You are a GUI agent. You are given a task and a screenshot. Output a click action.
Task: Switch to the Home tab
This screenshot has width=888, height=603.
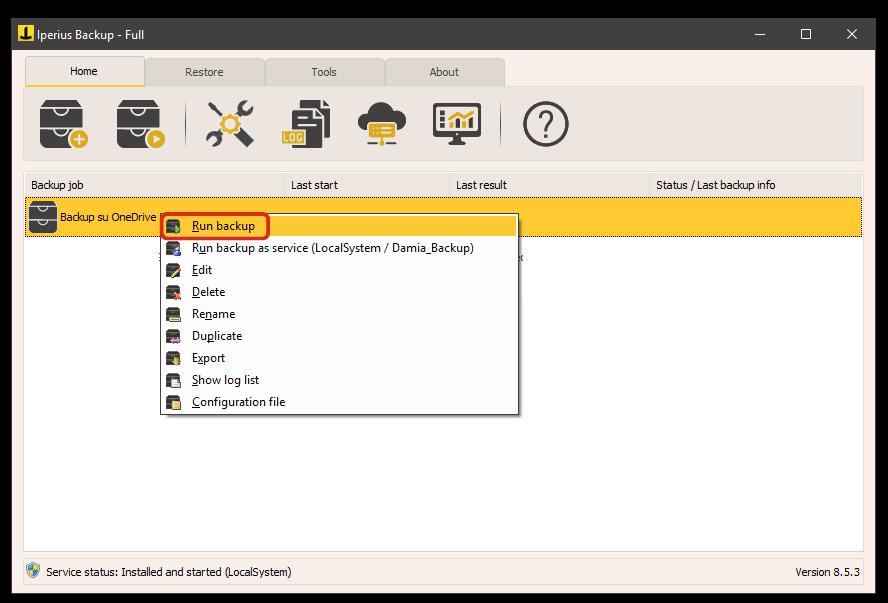84,71
